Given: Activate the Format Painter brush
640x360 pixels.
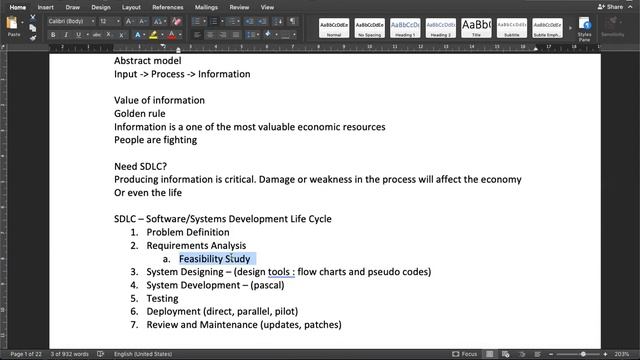Looking at the screenshot, I should 33,38.
